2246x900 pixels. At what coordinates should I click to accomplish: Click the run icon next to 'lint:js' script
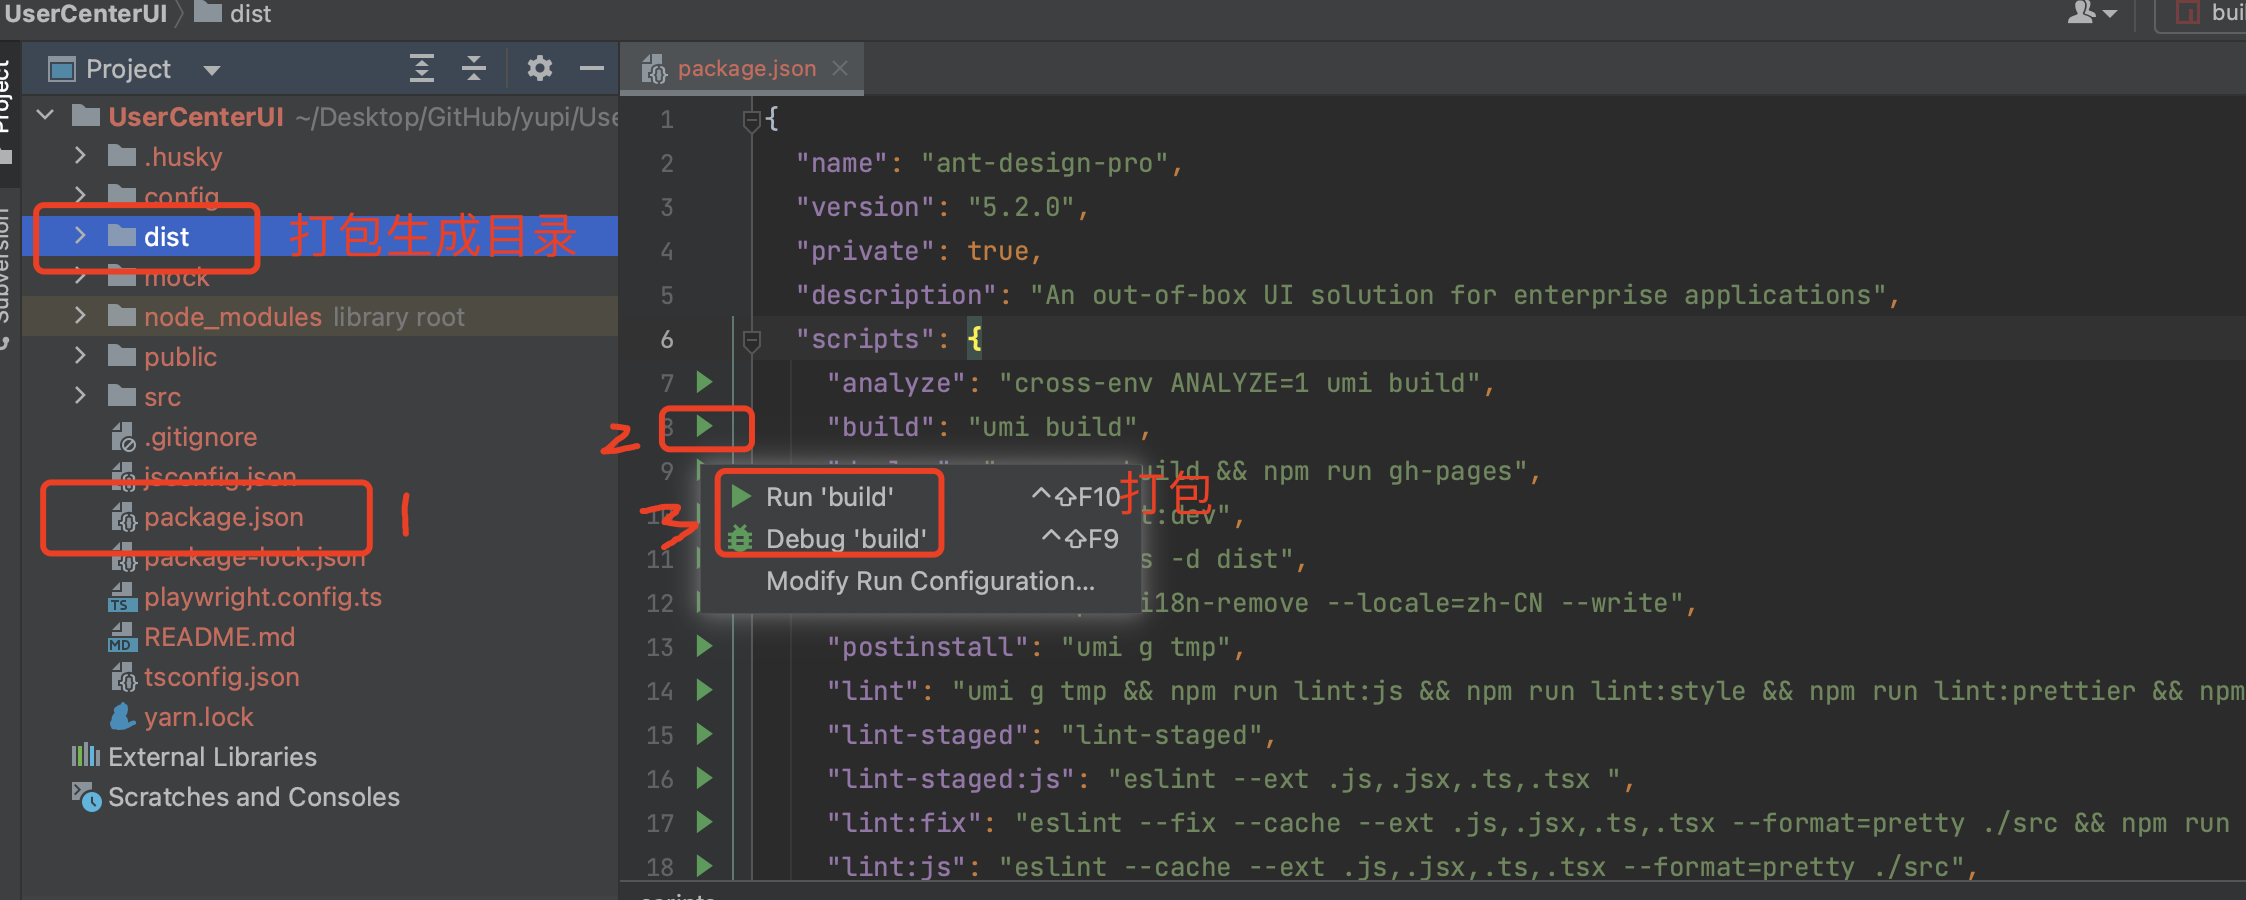point(704,866)
